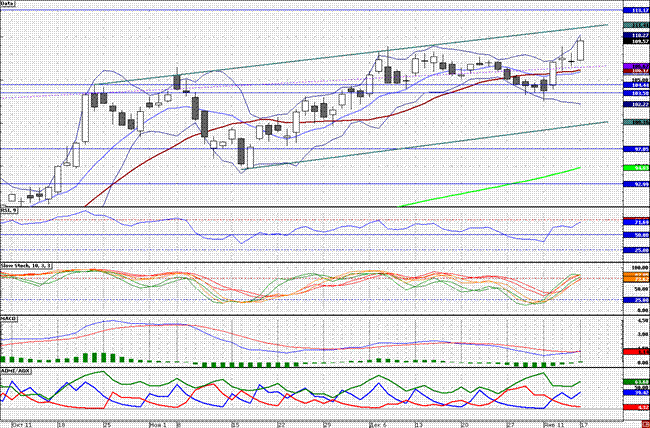Click the RSI, 9 indicator label
This screenshot has width=650, height=428.
point(8,210)
